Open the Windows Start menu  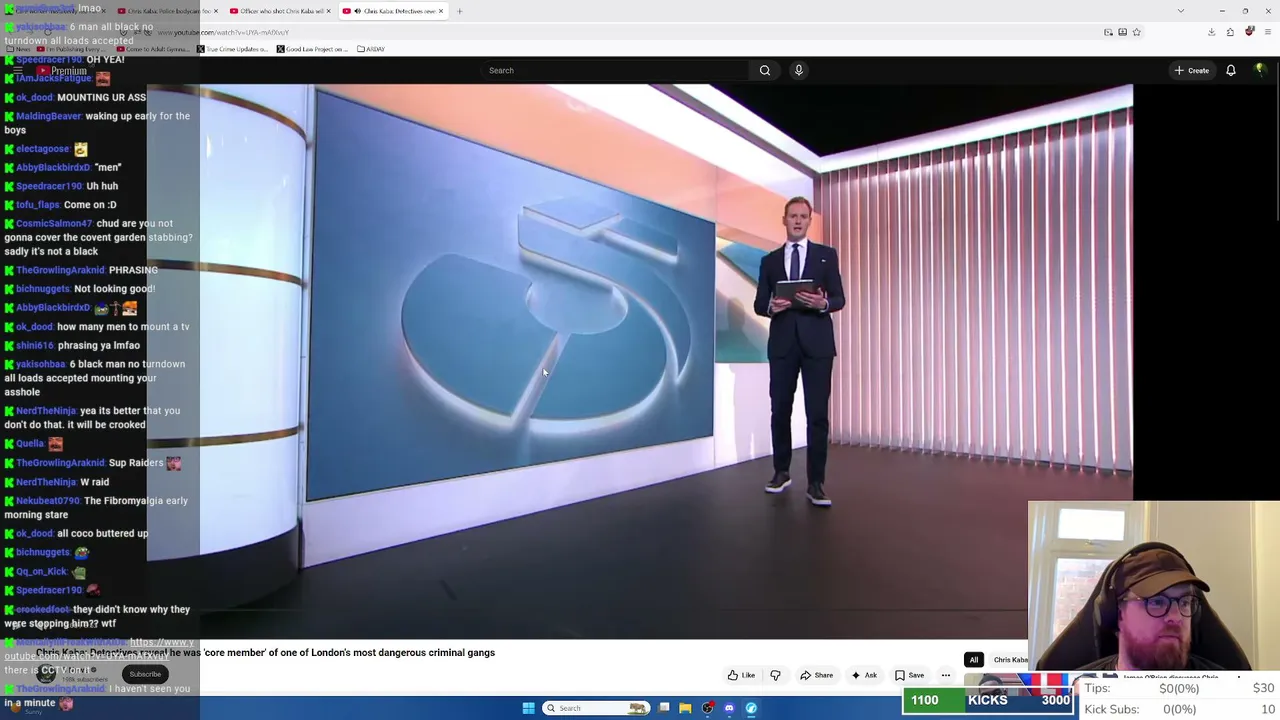point(528,708)
